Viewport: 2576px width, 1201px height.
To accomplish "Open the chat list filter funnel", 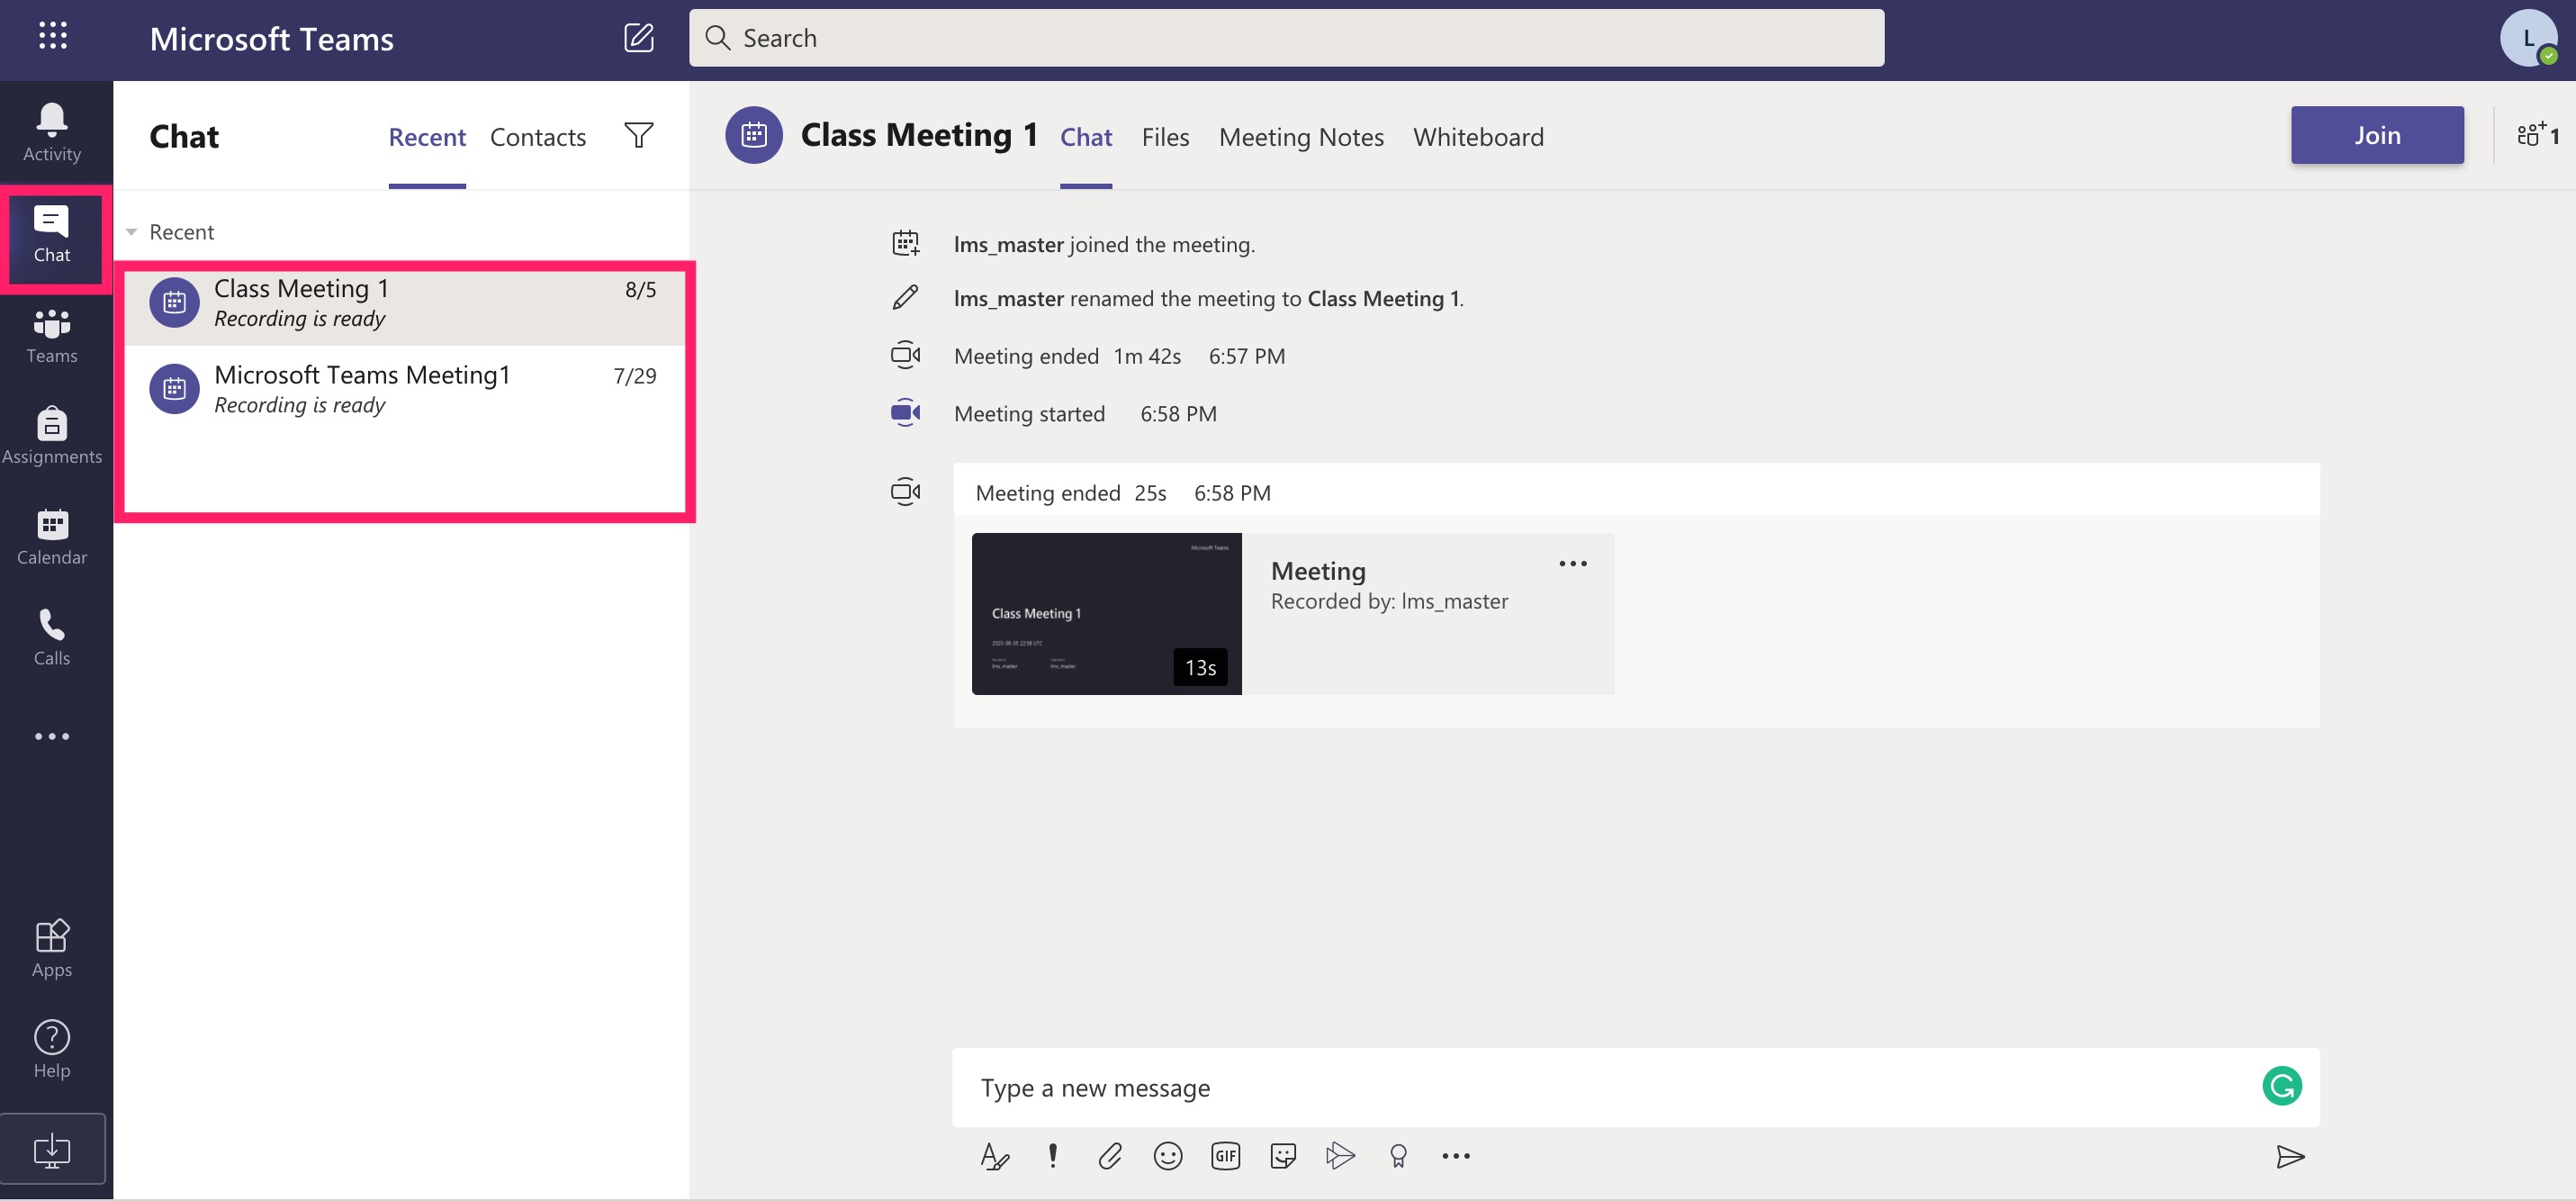I will coord(639,135).
